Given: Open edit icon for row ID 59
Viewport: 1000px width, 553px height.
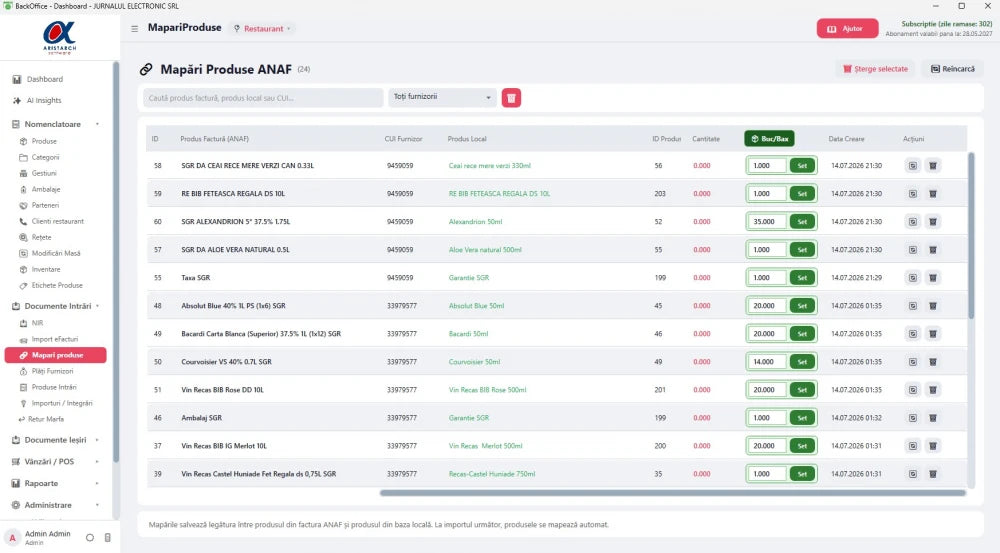Looking at the screenshot, I should [913, 194].
